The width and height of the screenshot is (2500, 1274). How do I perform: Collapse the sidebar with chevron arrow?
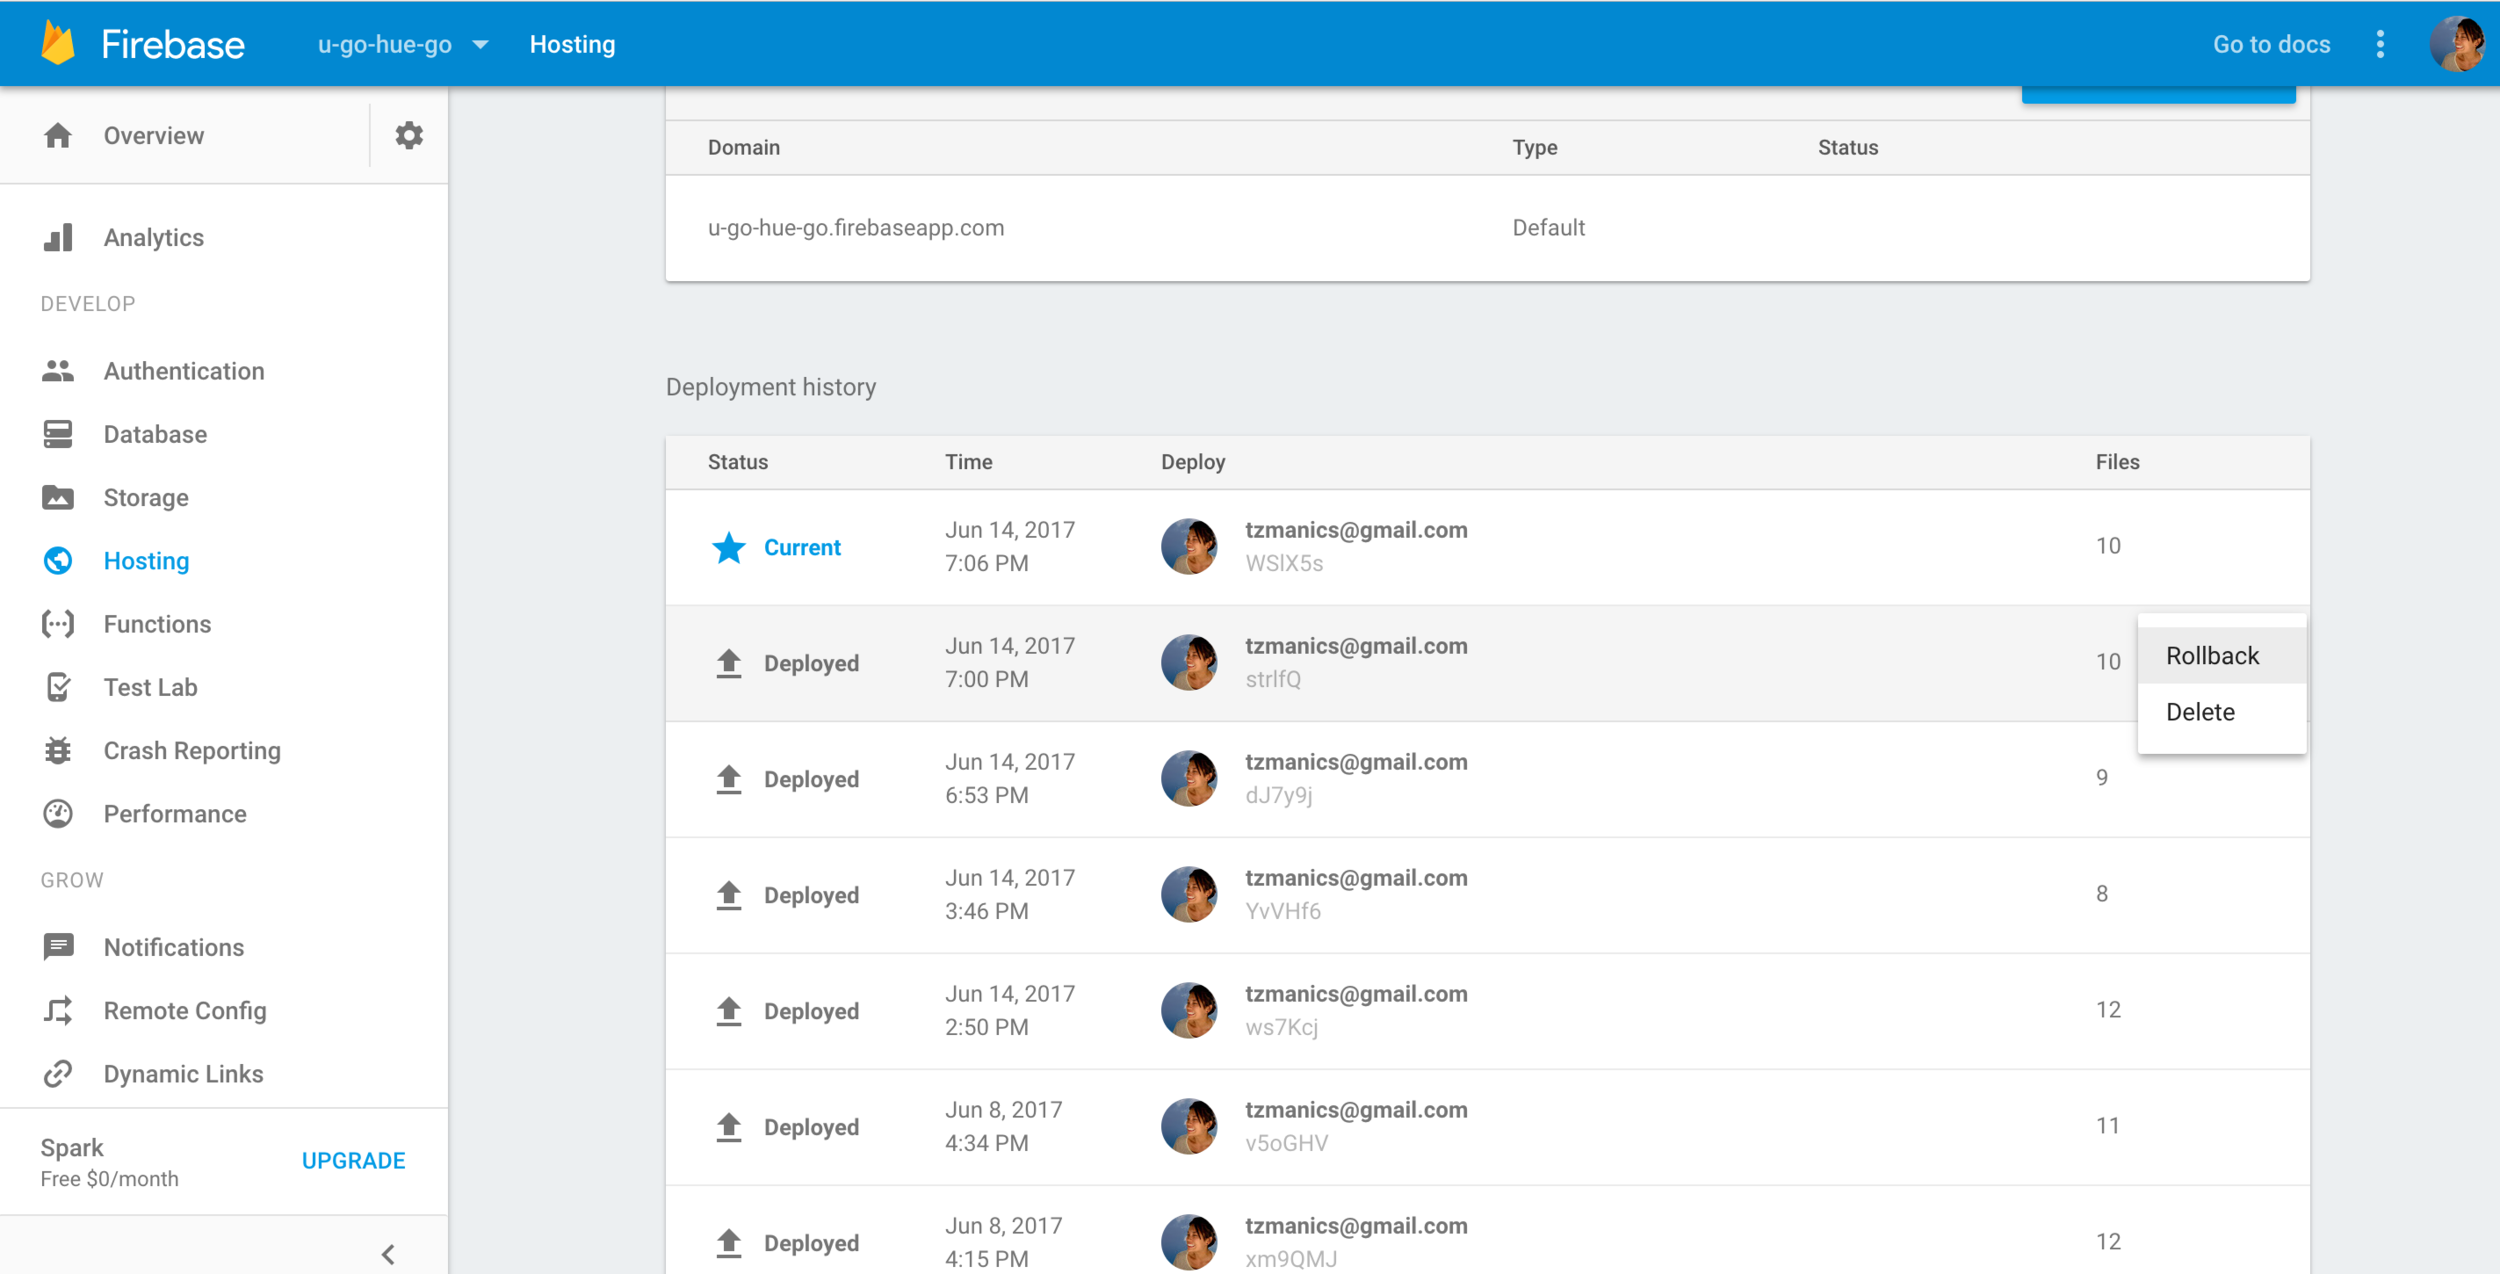tap(388, 1254)
